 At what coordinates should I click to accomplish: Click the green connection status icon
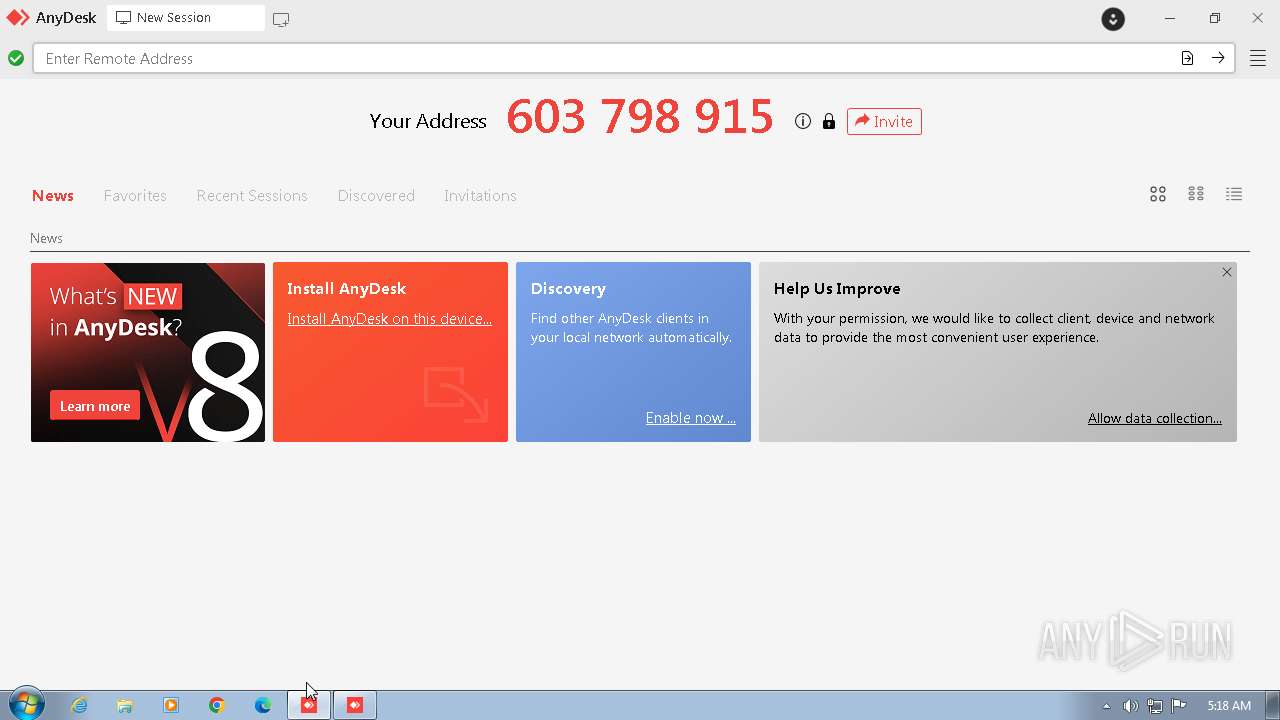(x=16, y=58)
